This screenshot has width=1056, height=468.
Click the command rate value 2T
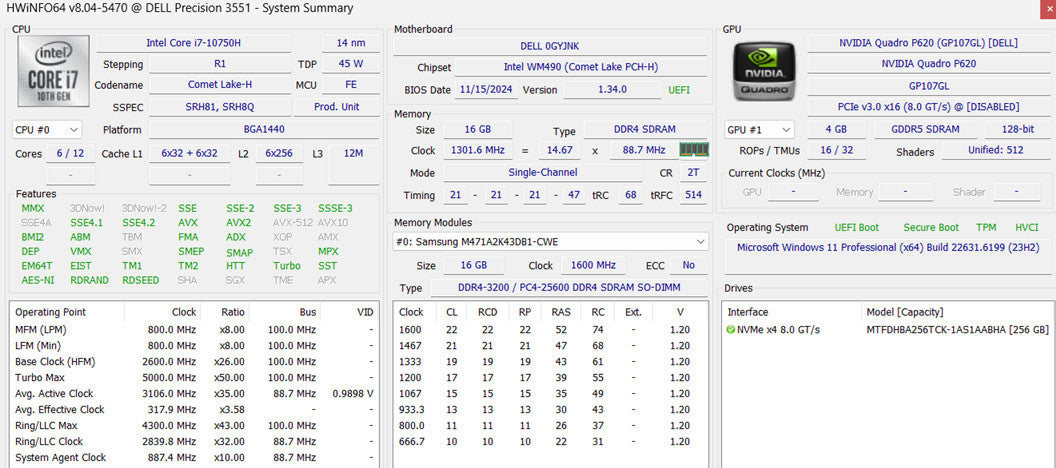[x=693, y=172]
